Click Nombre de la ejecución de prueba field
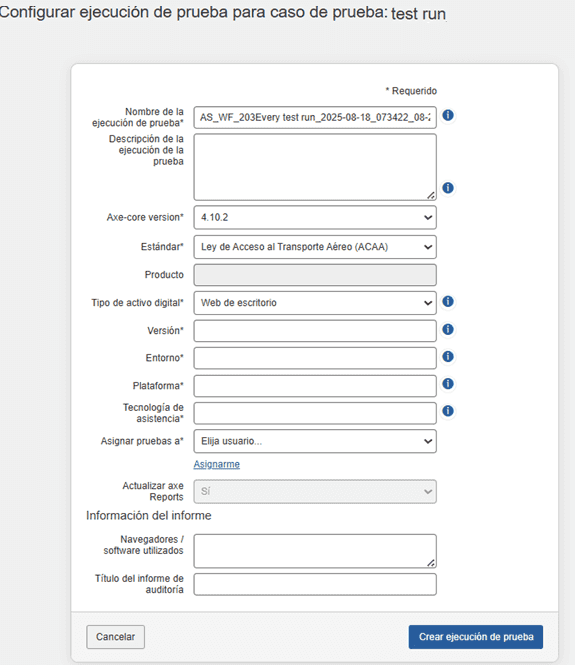 [x=315, y=117]
